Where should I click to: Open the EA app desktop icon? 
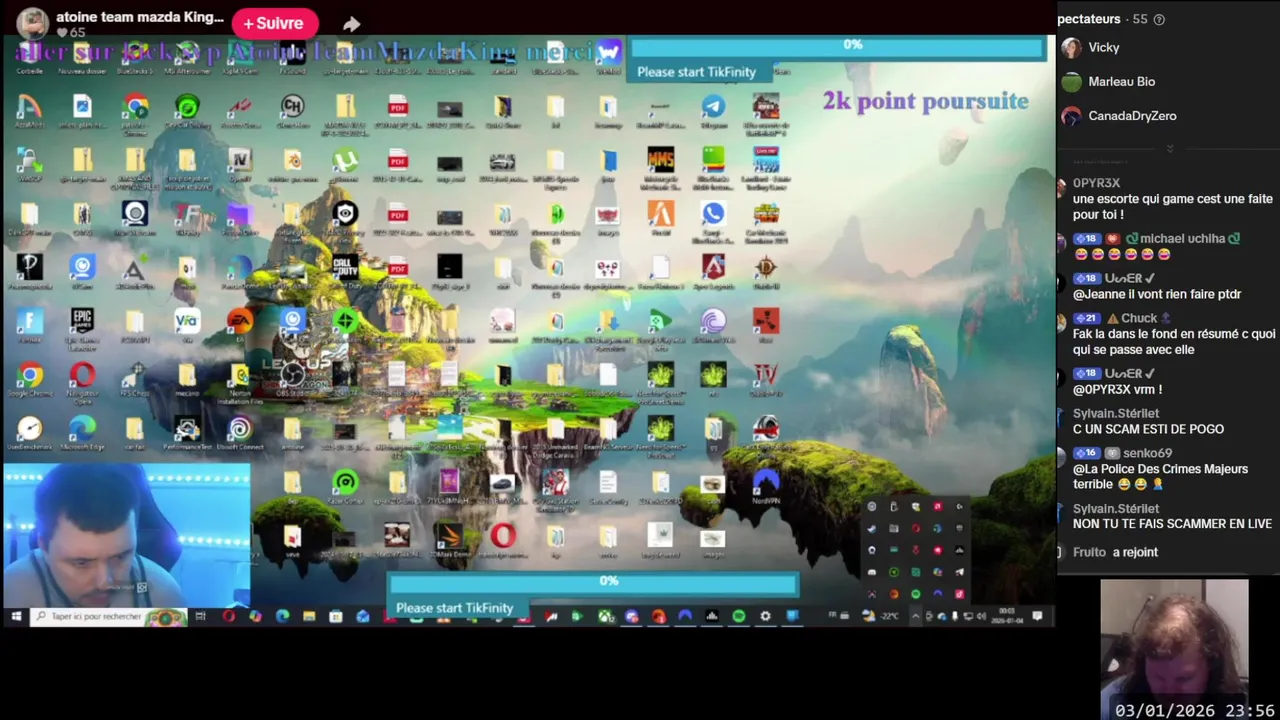[240, 321]
